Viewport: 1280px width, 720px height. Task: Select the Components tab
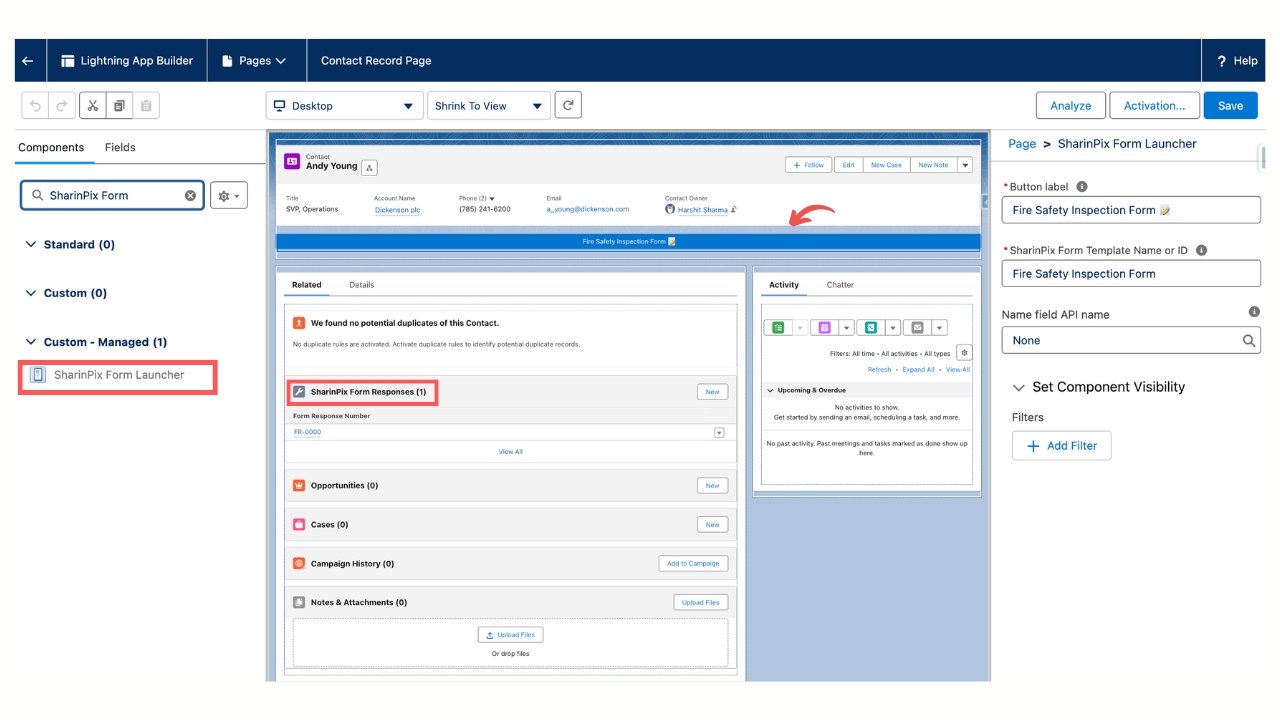51,147
